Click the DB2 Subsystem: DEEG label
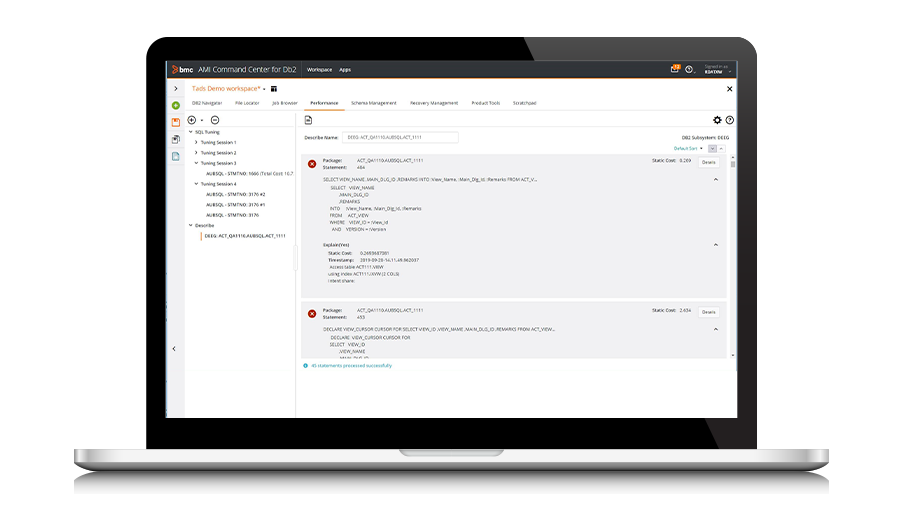 coord(705,138)
